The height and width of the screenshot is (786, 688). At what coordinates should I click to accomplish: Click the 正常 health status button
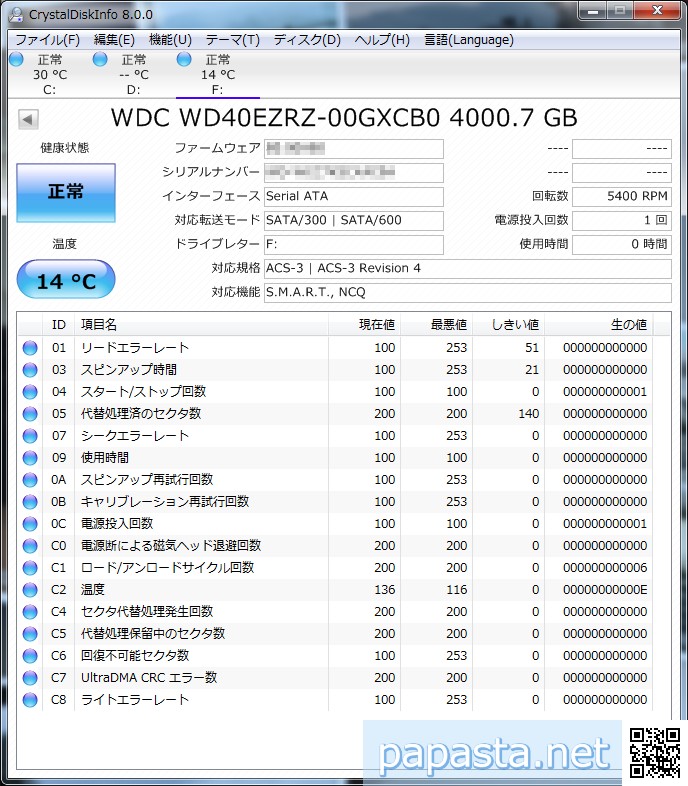66,192
